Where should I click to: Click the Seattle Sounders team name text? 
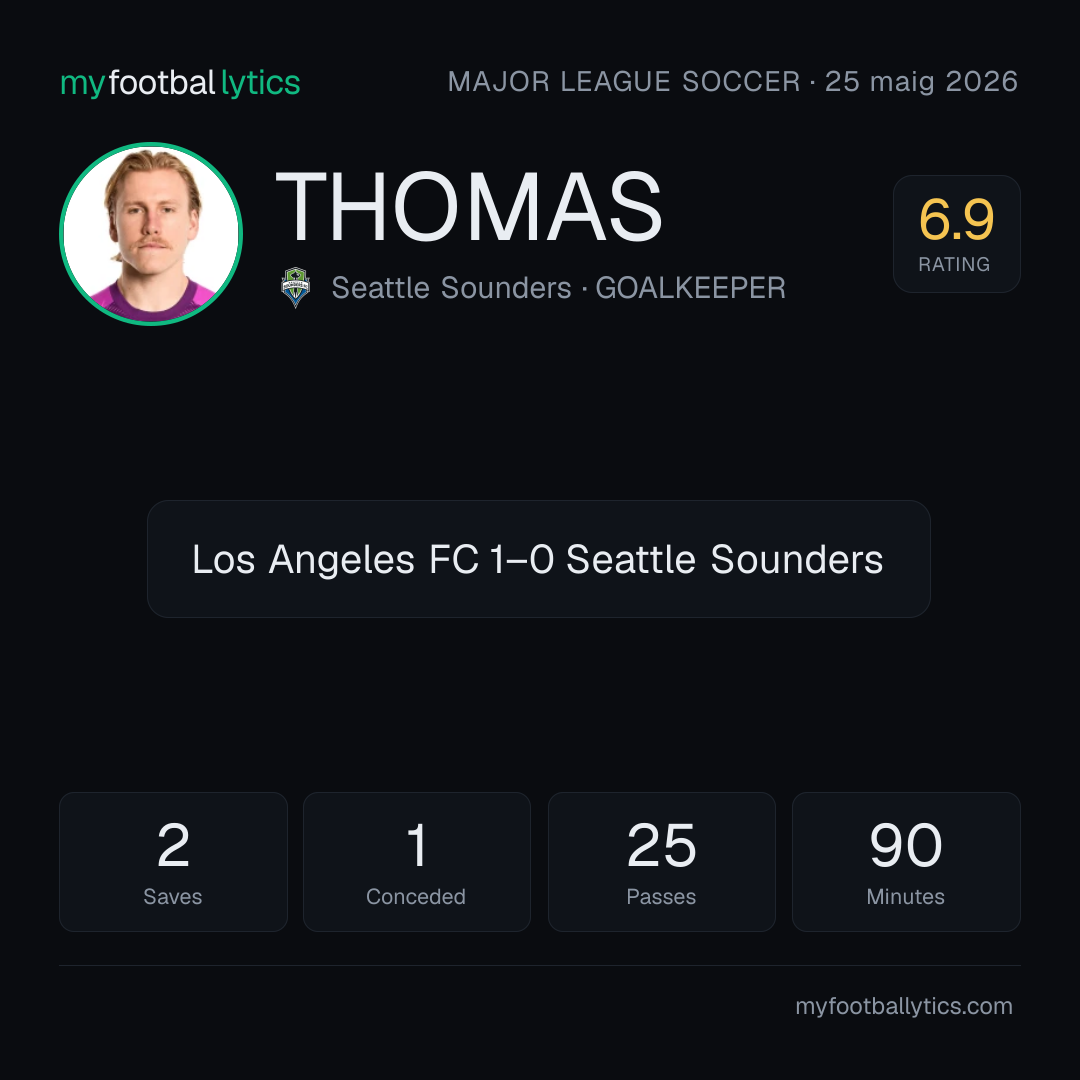(451, 288)
